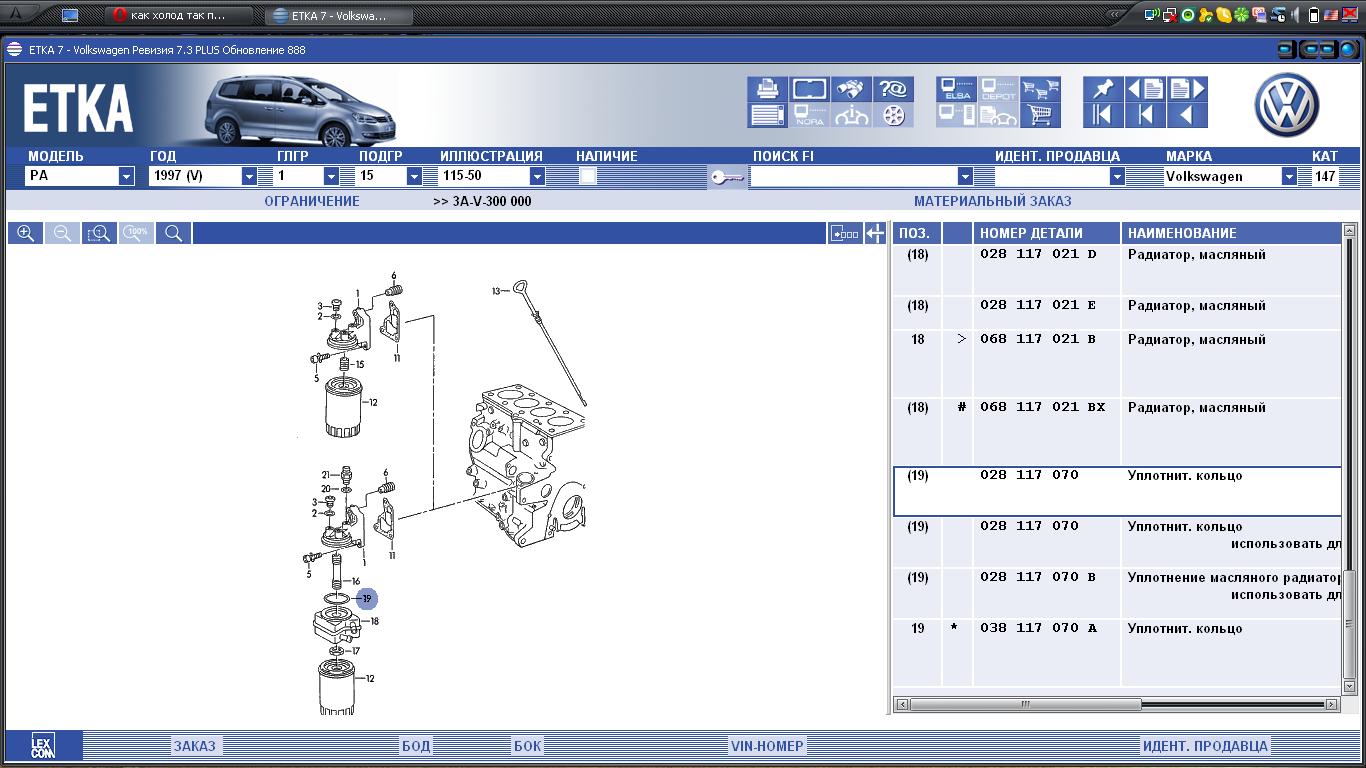Click highlighted callout 19 in the illustration
Viewport: 1366px width, 768px height.
367,598
